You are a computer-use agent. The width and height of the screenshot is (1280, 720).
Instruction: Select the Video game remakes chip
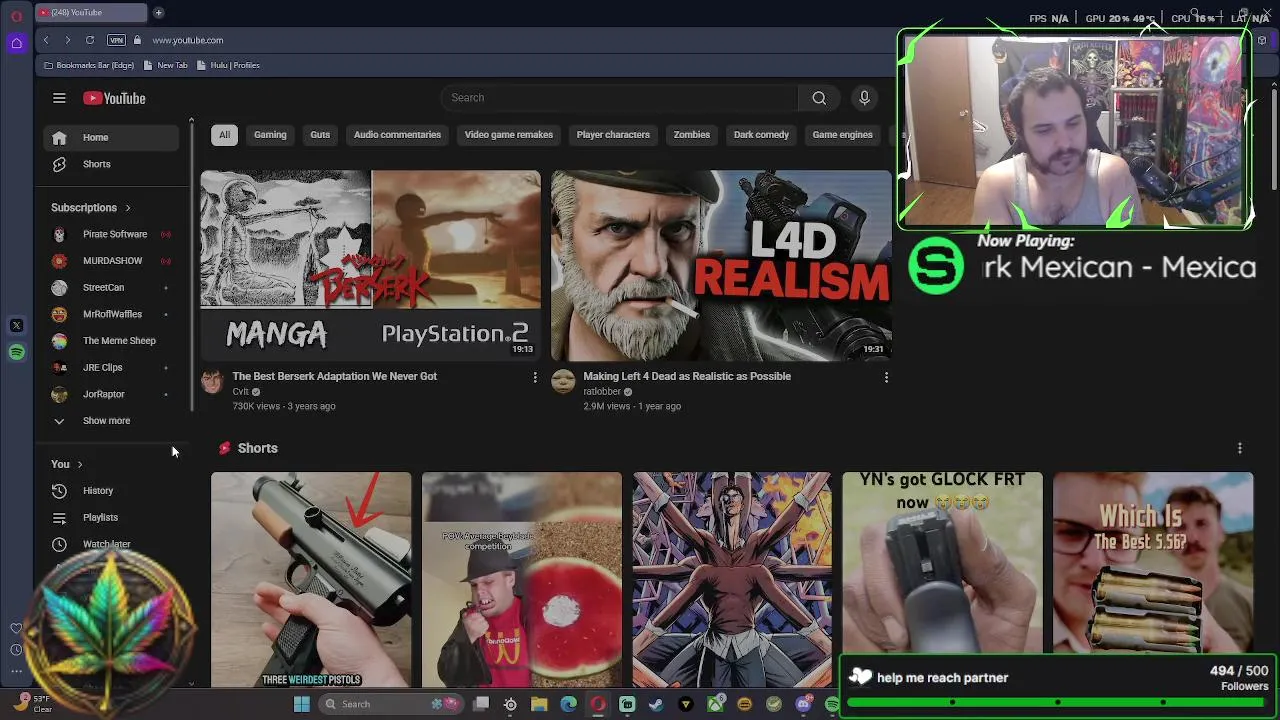click(508, 135)
